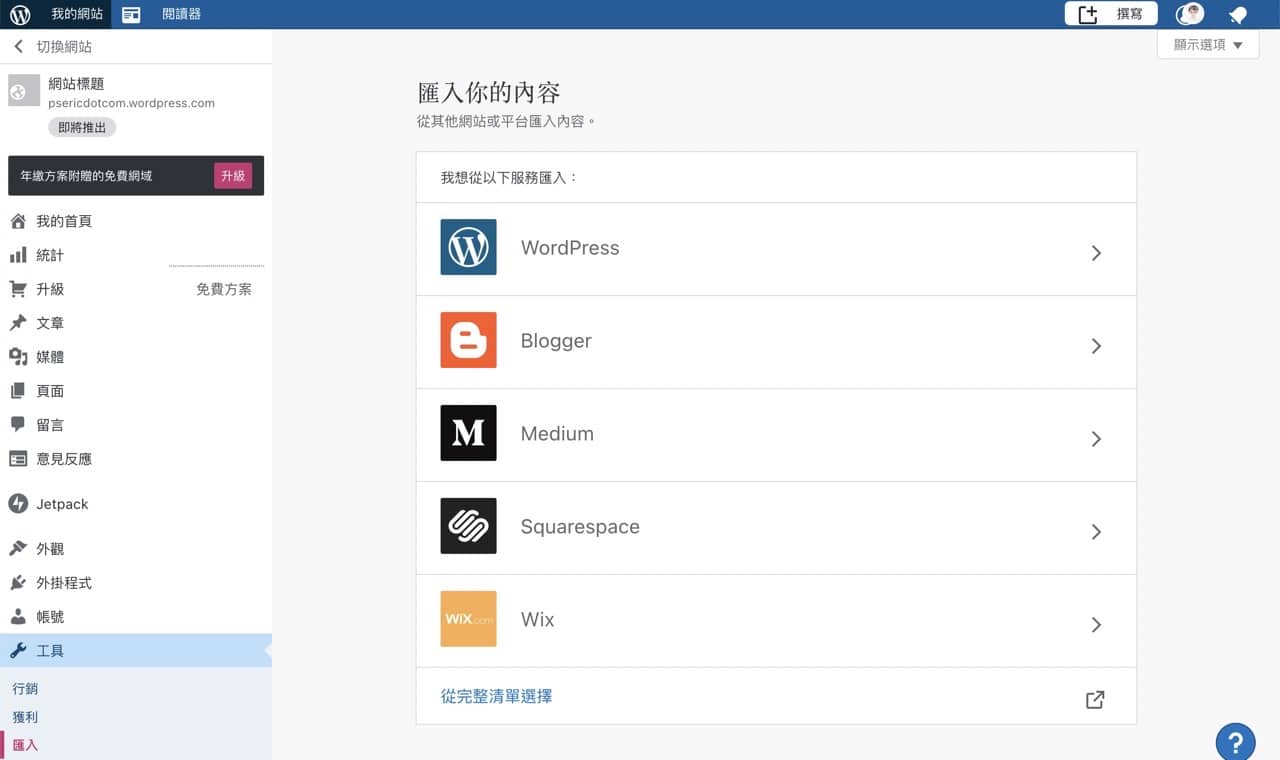This screenshot has height=760, width=1280.
Task: Click the chevron on Medium row
Action: [1096, 439]
